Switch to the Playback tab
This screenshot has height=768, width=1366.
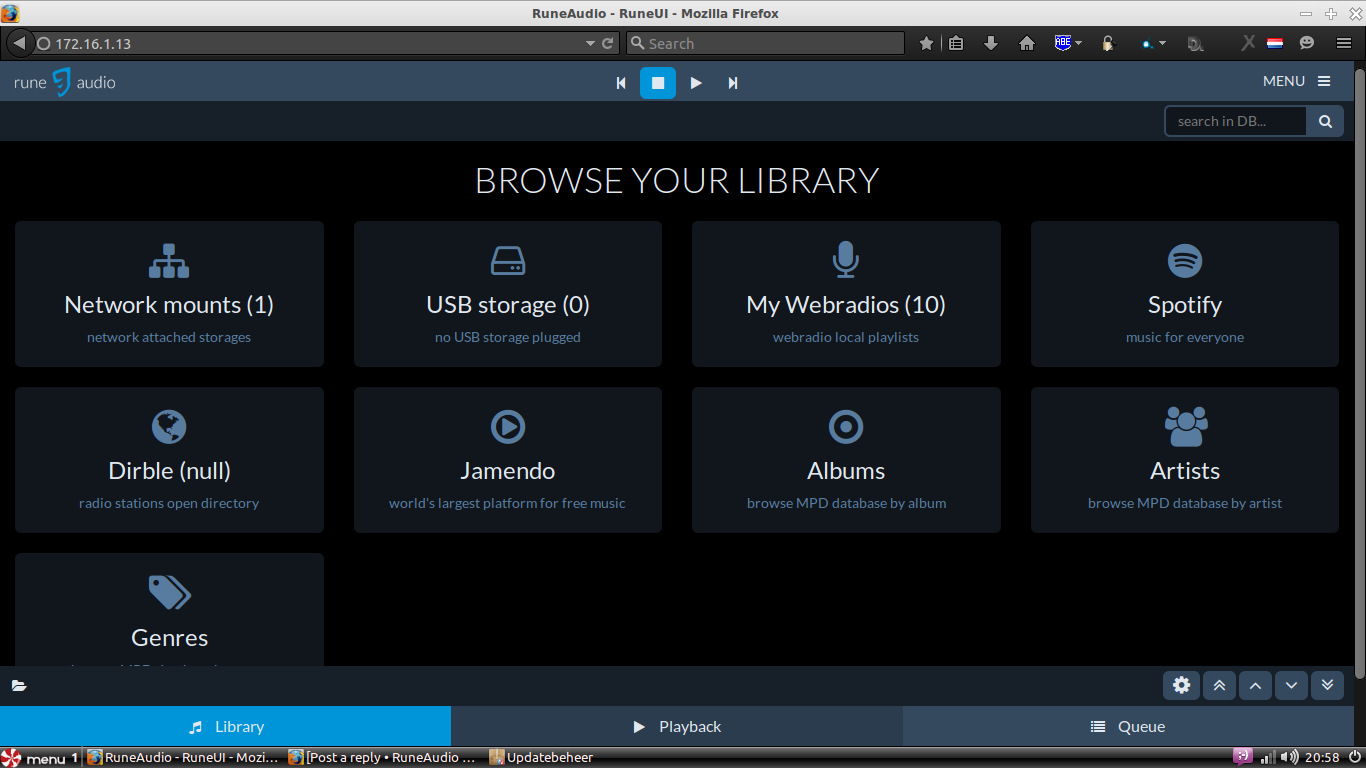(677, 726)
